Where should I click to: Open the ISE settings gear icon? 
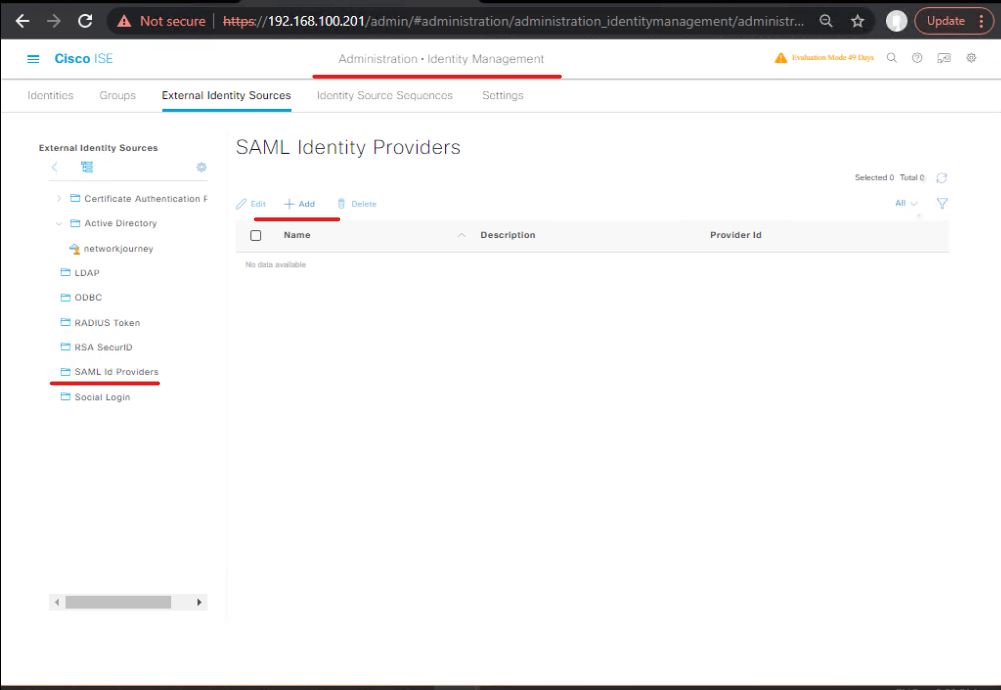(971, 58)
